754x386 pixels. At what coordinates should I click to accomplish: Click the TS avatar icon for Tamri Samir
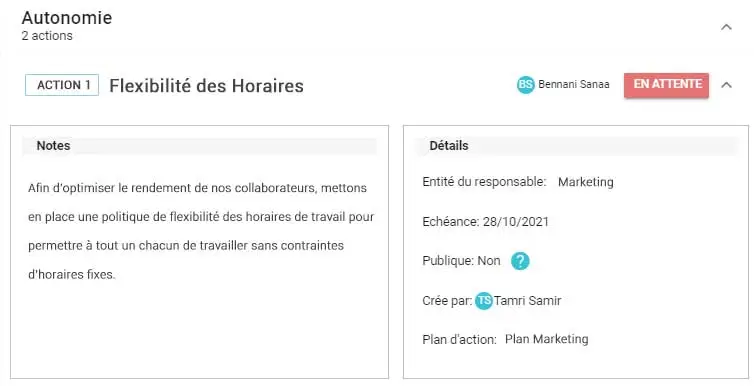(x=484, y=301)
